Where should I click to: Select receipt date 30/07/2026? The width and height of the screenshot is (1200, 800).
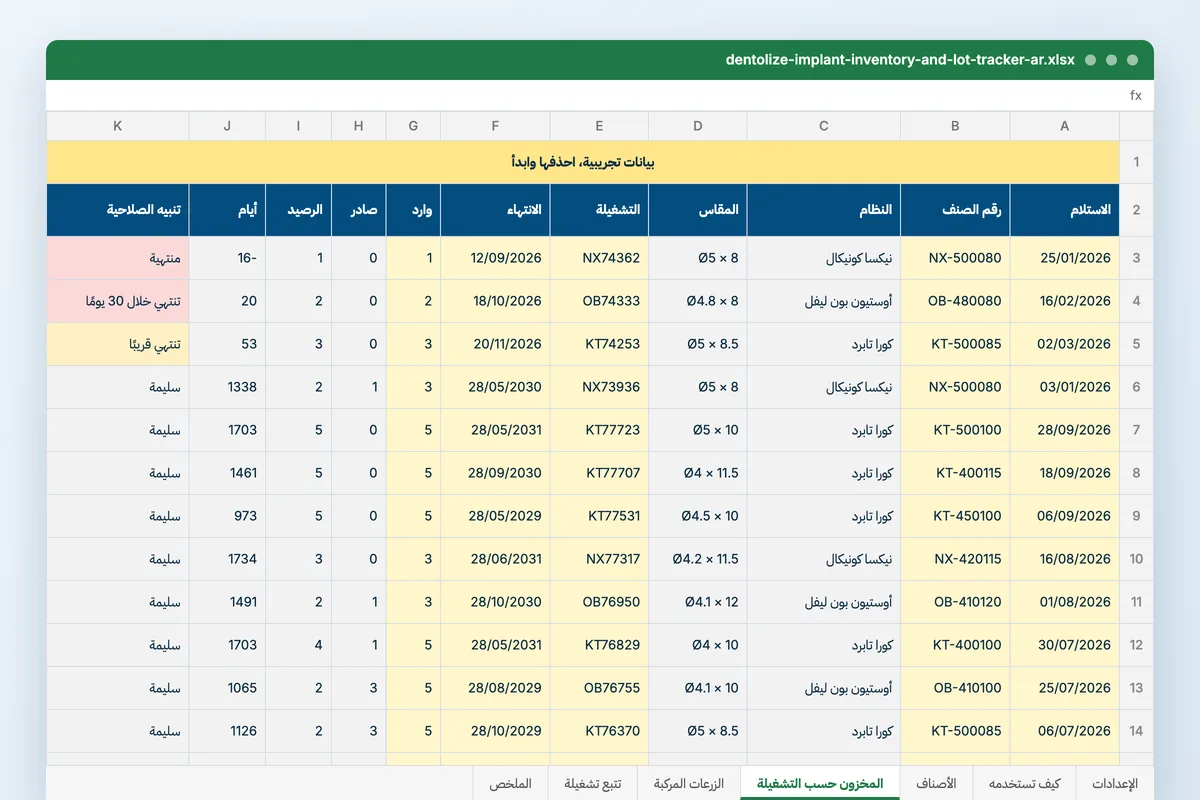1064,645
